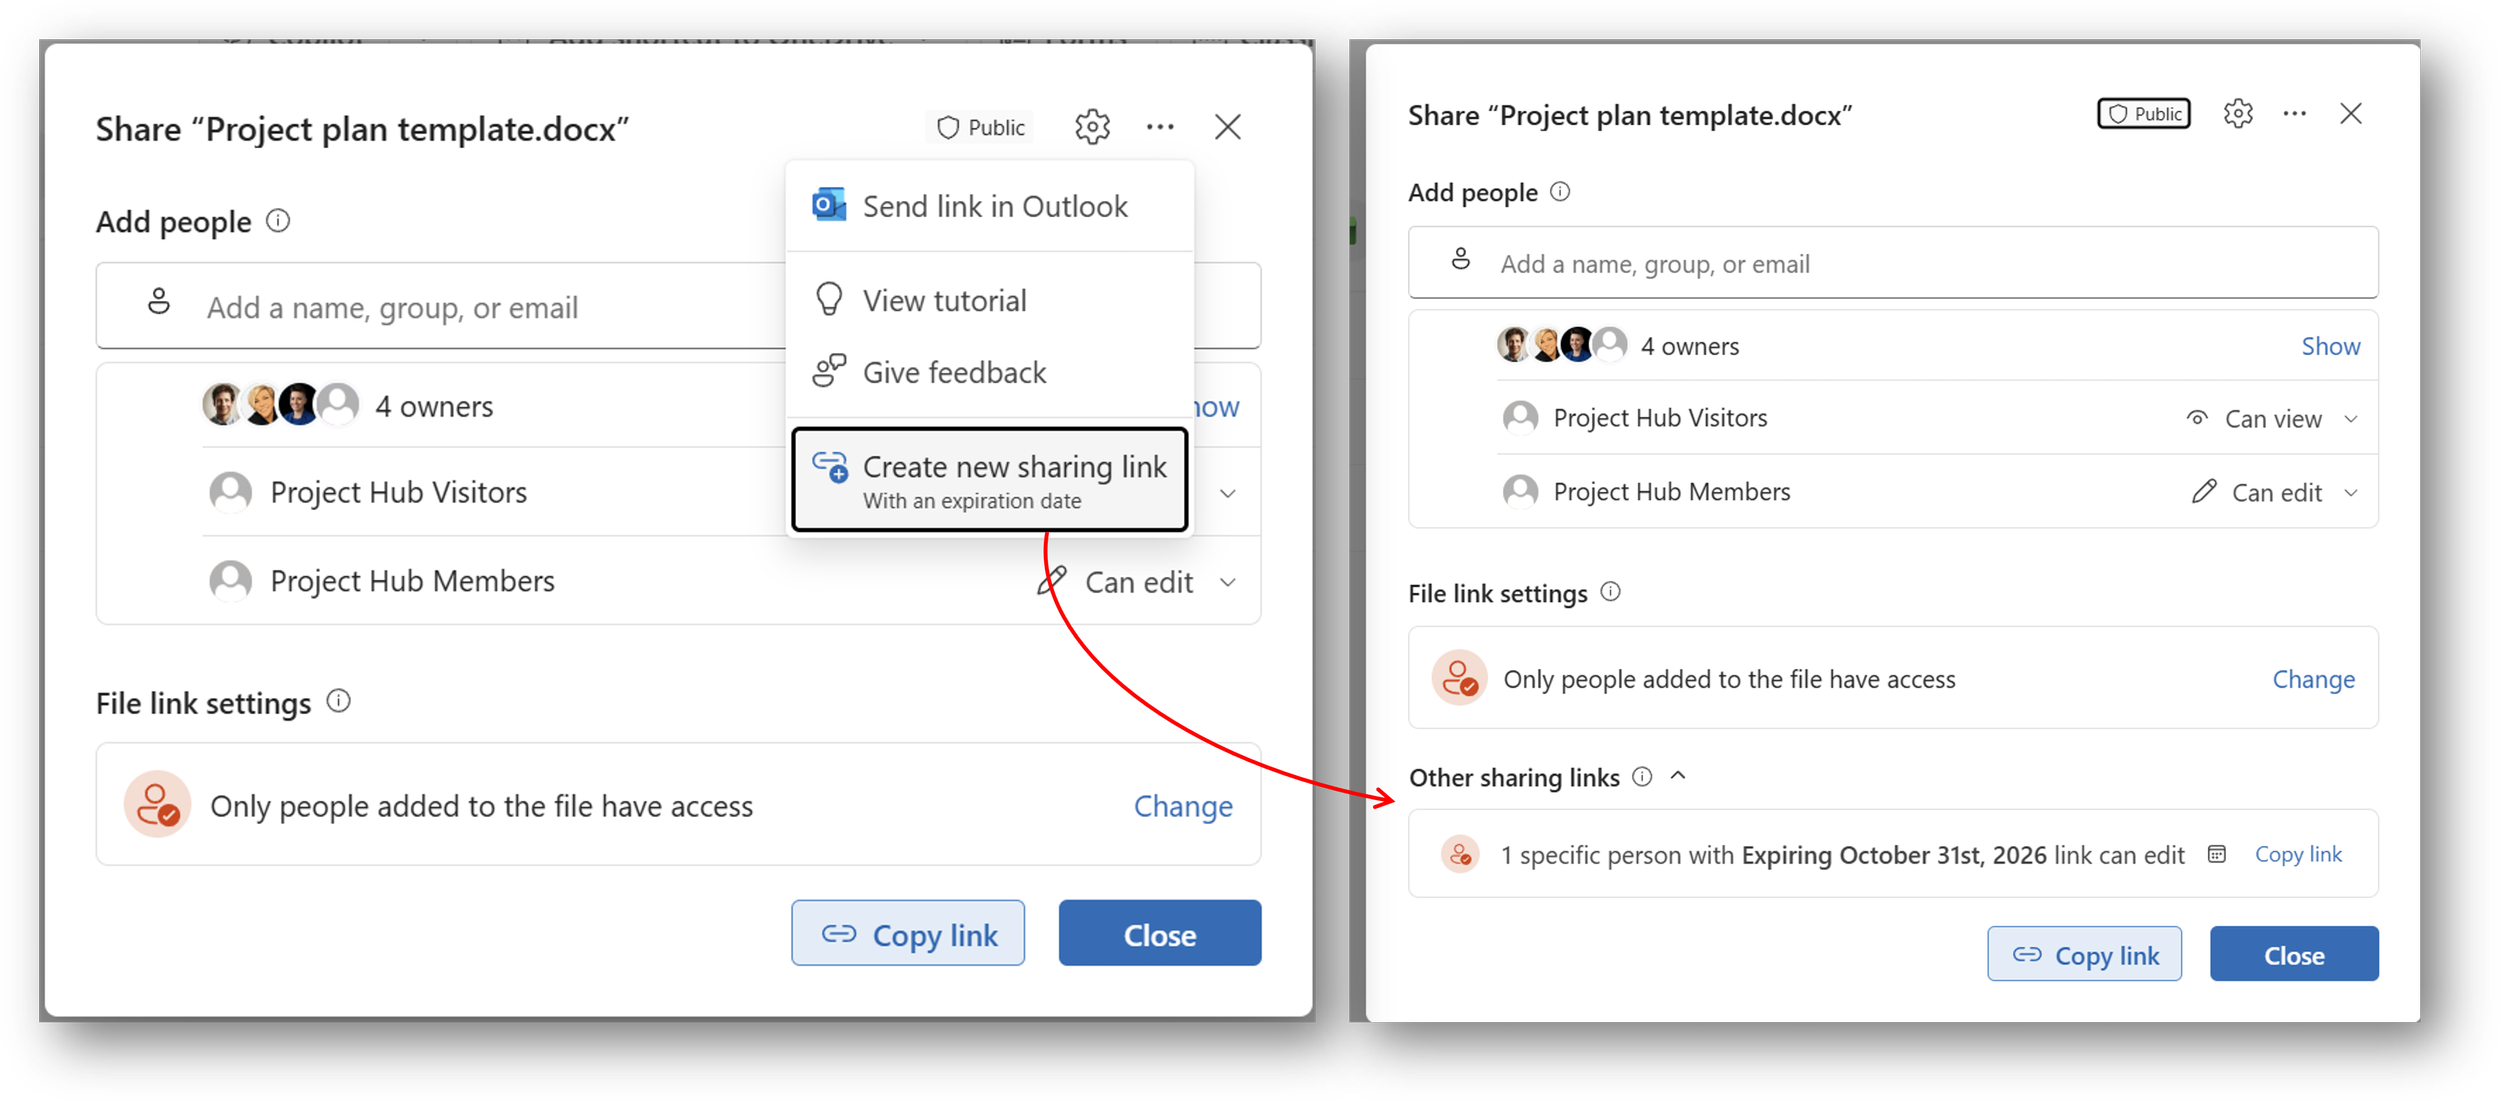The height and width of the screenshot is (1102, 2500).
Task: Open more options ellipsis in left dialog
Action: point(1160,127)
